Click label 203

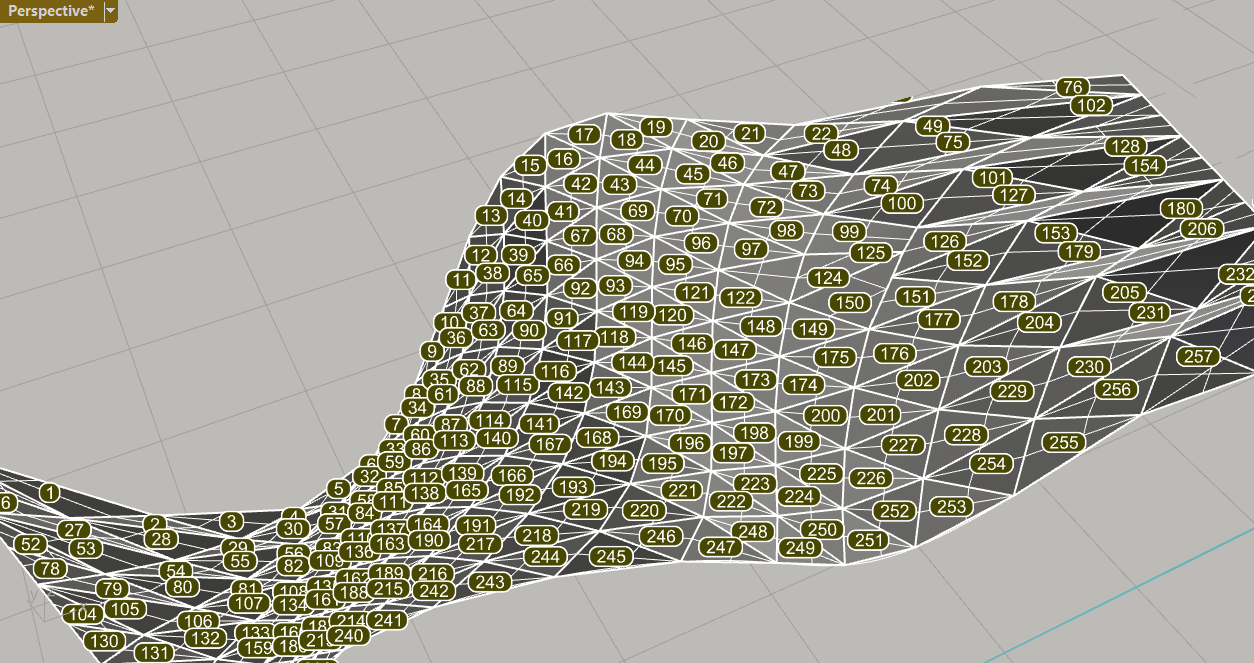(987, 367)
